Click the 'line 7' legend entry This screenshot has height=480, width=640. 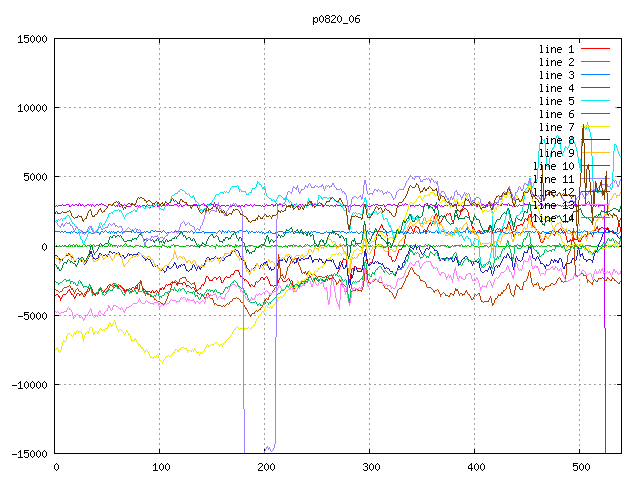pyautogui.click(x=556, y=127)
